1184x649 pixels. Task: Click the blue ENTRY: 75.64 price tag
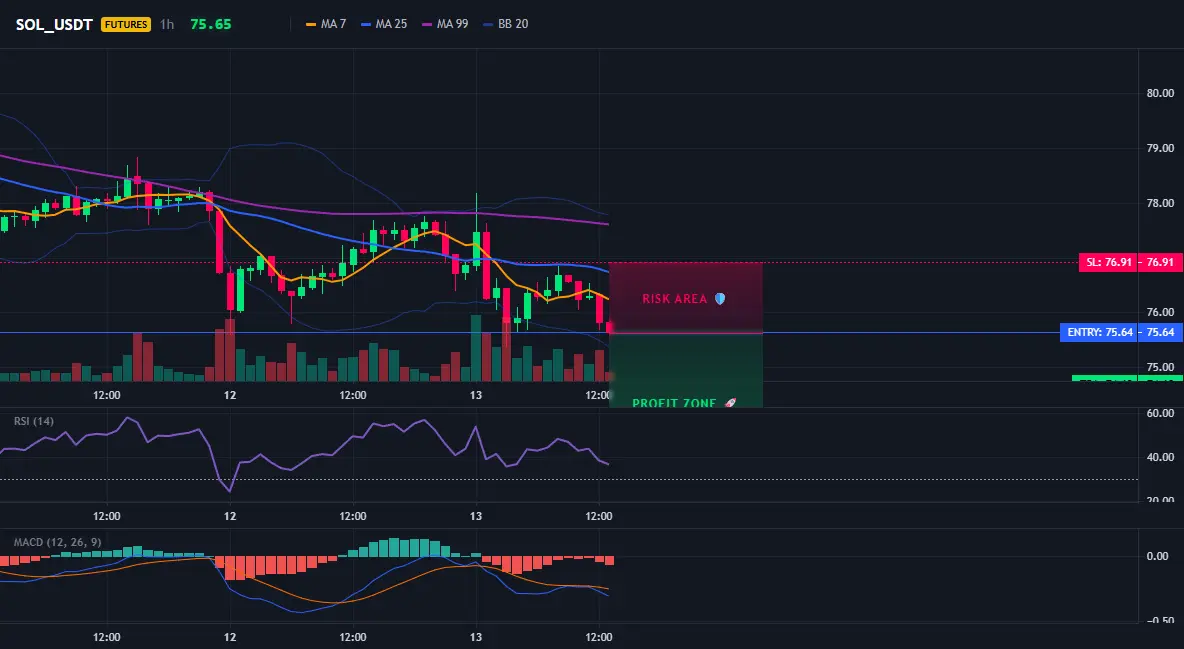point(1121,332)
